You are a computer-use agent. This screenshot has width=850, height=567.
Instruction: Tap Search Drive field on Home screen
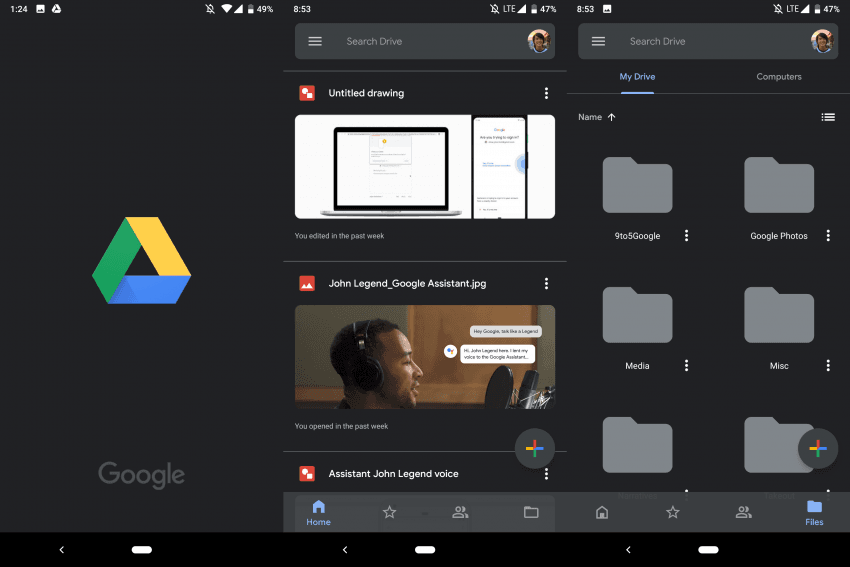click(424, 41)
